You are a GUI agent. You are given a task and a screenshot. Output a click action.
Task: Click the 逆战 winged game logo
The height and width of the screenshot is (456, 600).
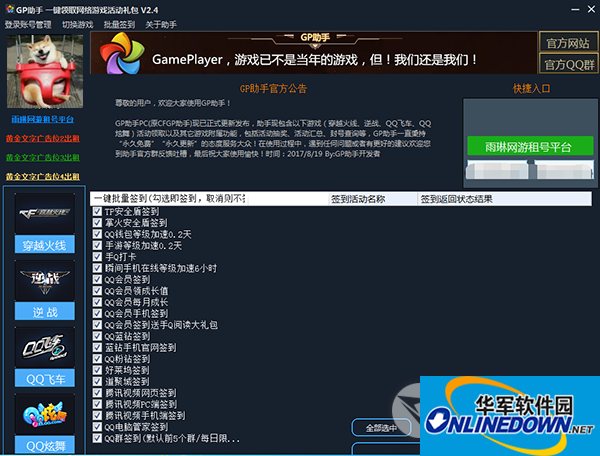point(45,281)
